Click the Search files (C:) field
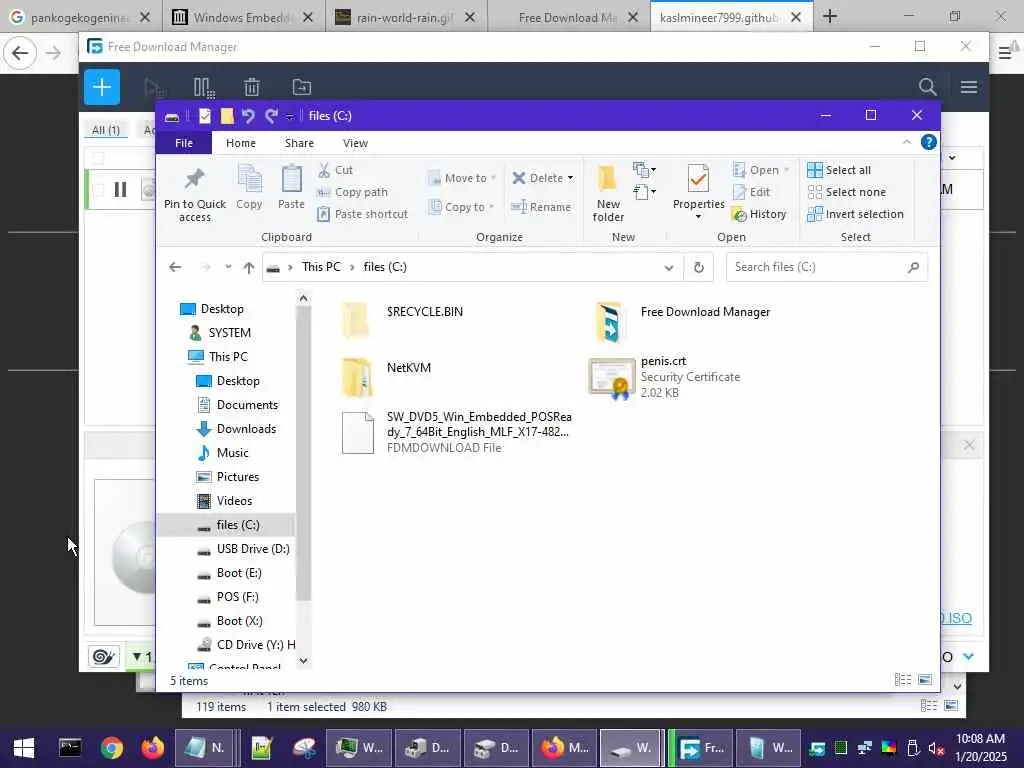 tap(826, 267)
